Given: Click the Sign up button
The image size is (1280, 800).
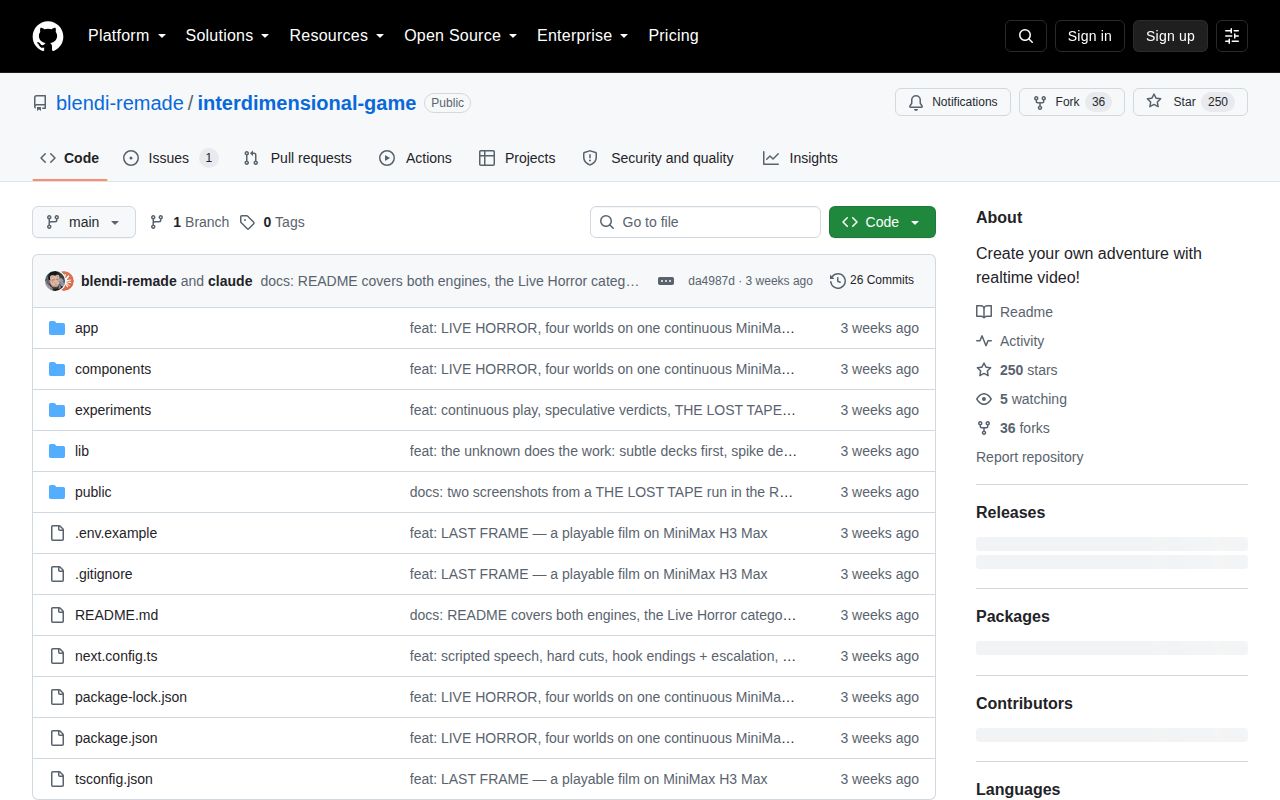Looking at the screenshot, I should point(1170,36).
